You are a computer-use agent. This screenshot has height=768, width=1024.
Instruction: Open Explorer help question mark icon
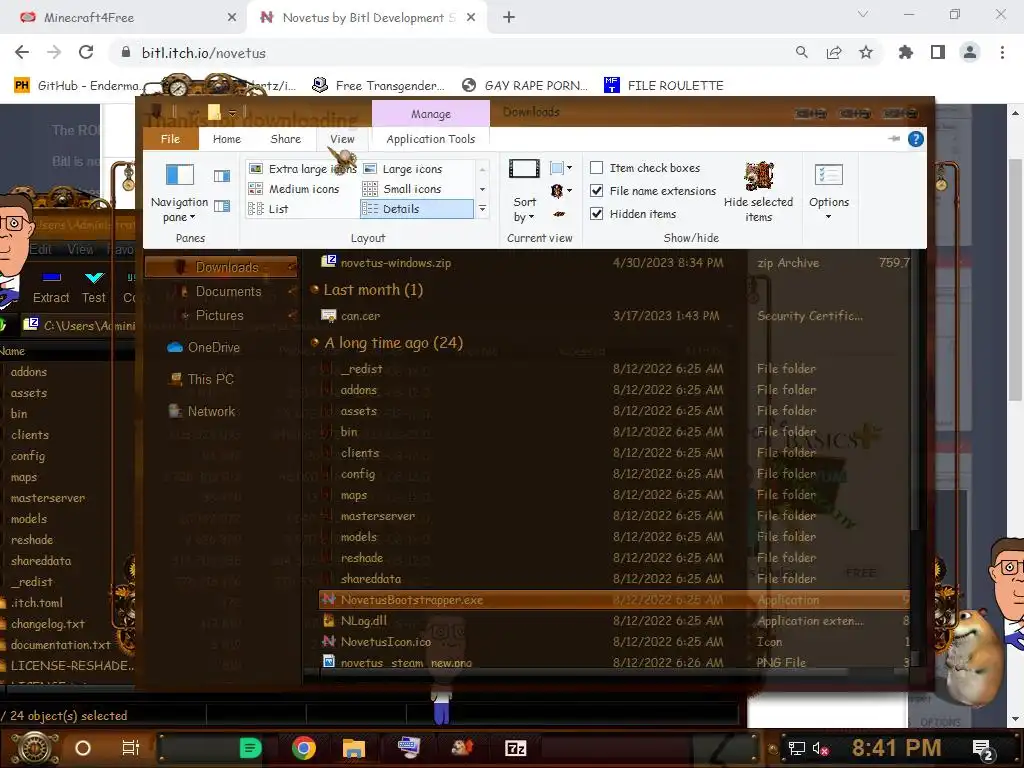tap(916, 139)
